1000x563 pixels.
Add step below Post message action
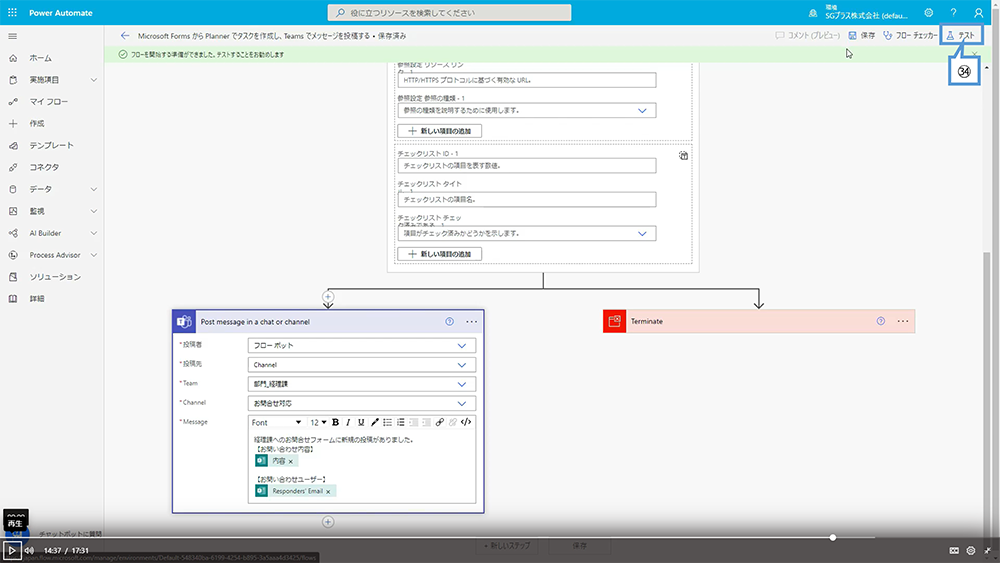(328, 522)
